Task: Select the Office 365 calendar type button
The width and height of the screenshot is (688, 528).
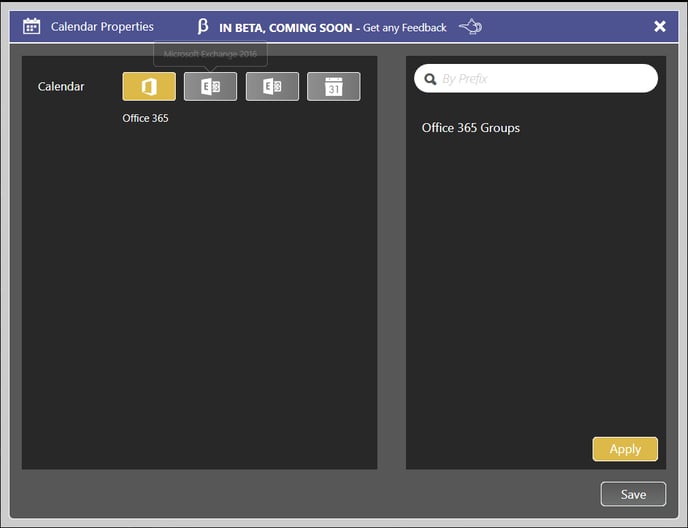Action: [149, 86]
